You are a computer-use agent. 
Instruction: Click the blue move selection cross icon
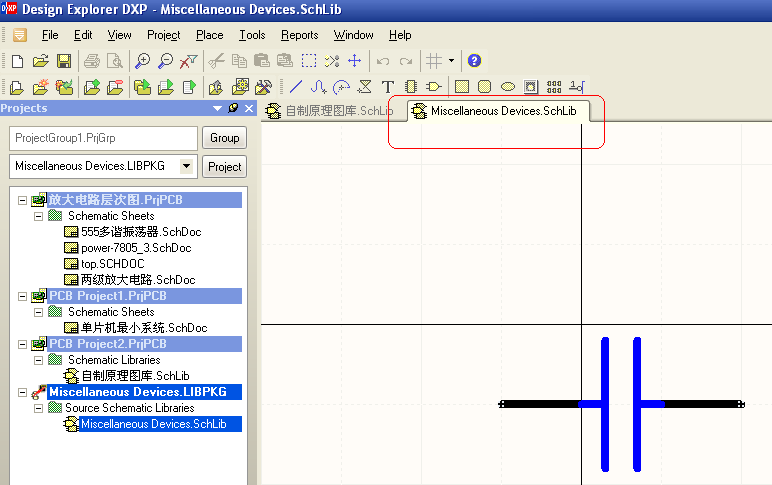(354, 61)
